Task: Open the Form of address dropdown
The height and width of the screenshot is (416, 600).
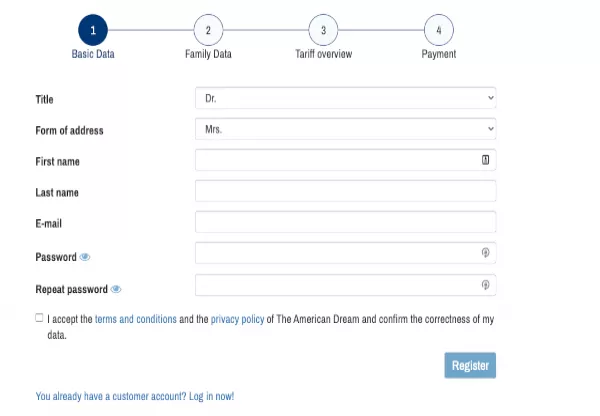Action: pyautogui.click(x=346, y=129)
